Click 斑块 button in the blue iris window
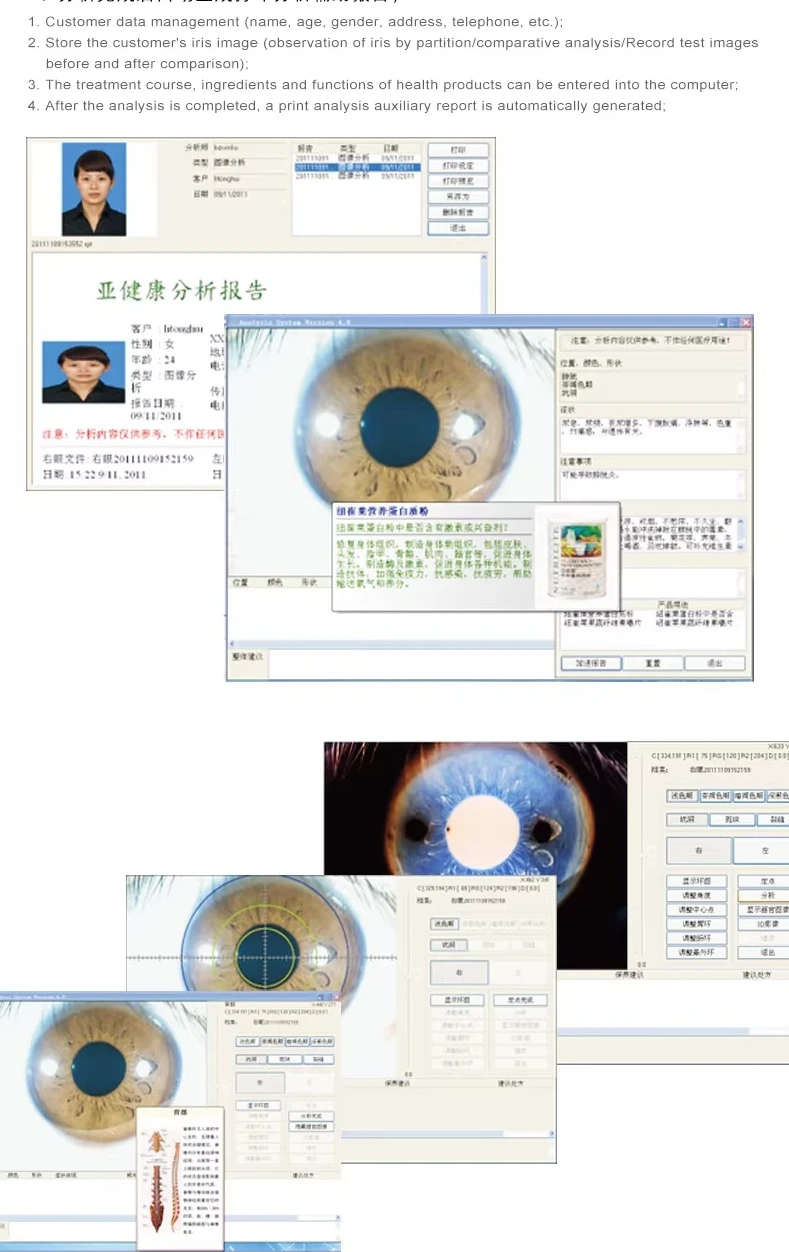This screenshot has width=789, height=1252. (731, 819)
